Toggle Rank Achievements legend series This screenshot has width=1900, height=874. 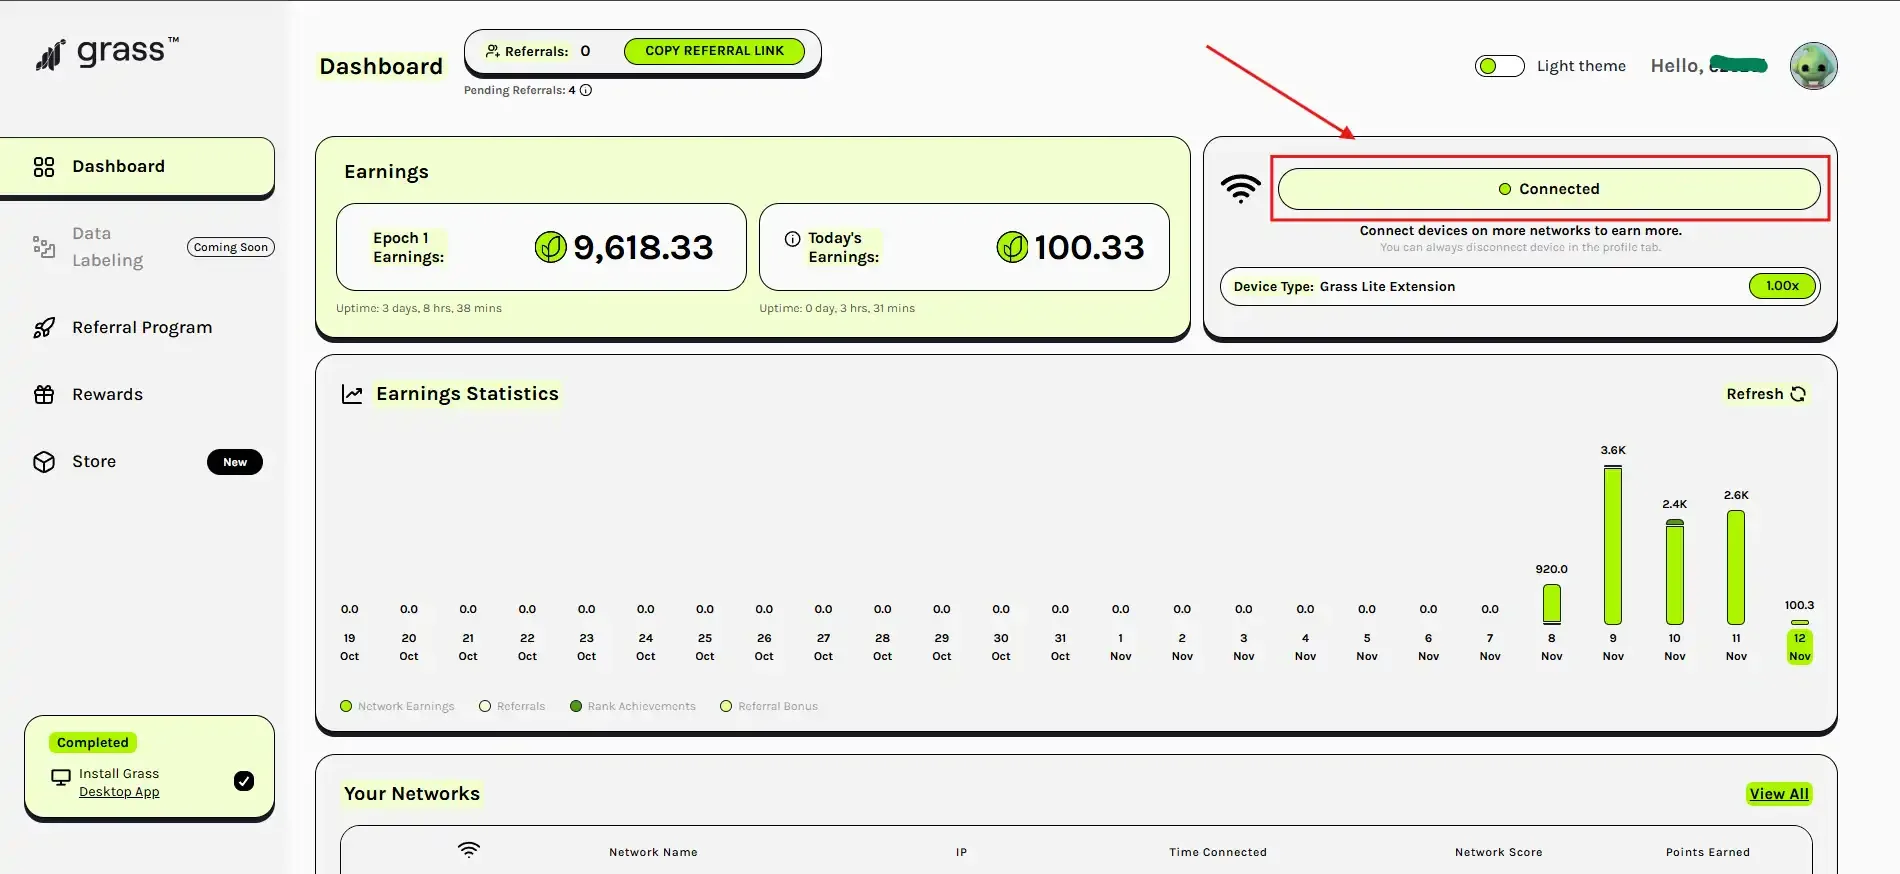coord(633,706)
